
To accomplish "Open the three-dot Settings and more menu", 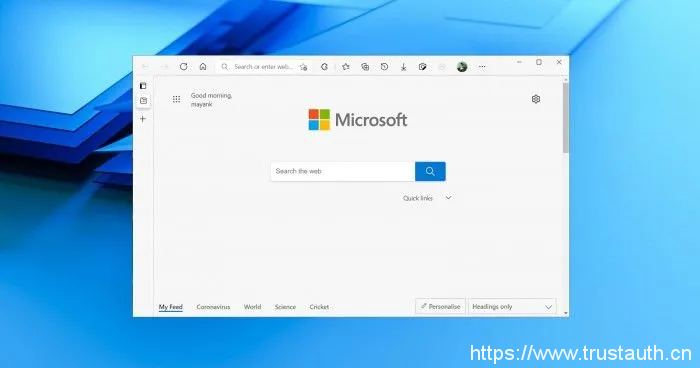I will (482, 67).
